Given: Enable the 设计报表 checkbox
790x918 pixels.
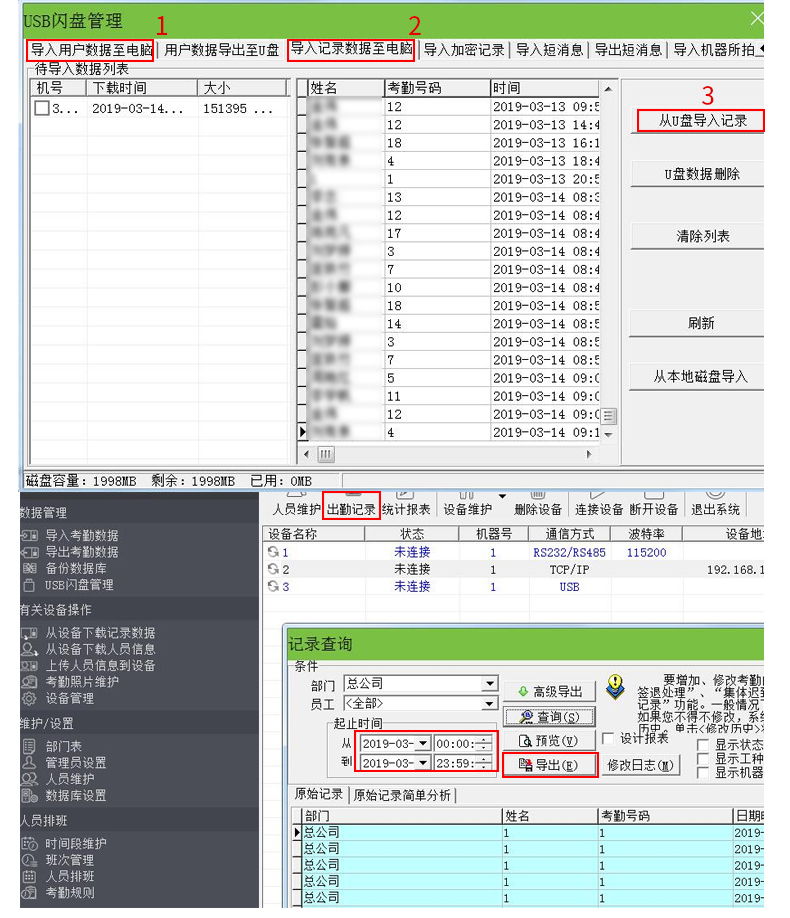Looking at the screenshot, I should [608, 738].
